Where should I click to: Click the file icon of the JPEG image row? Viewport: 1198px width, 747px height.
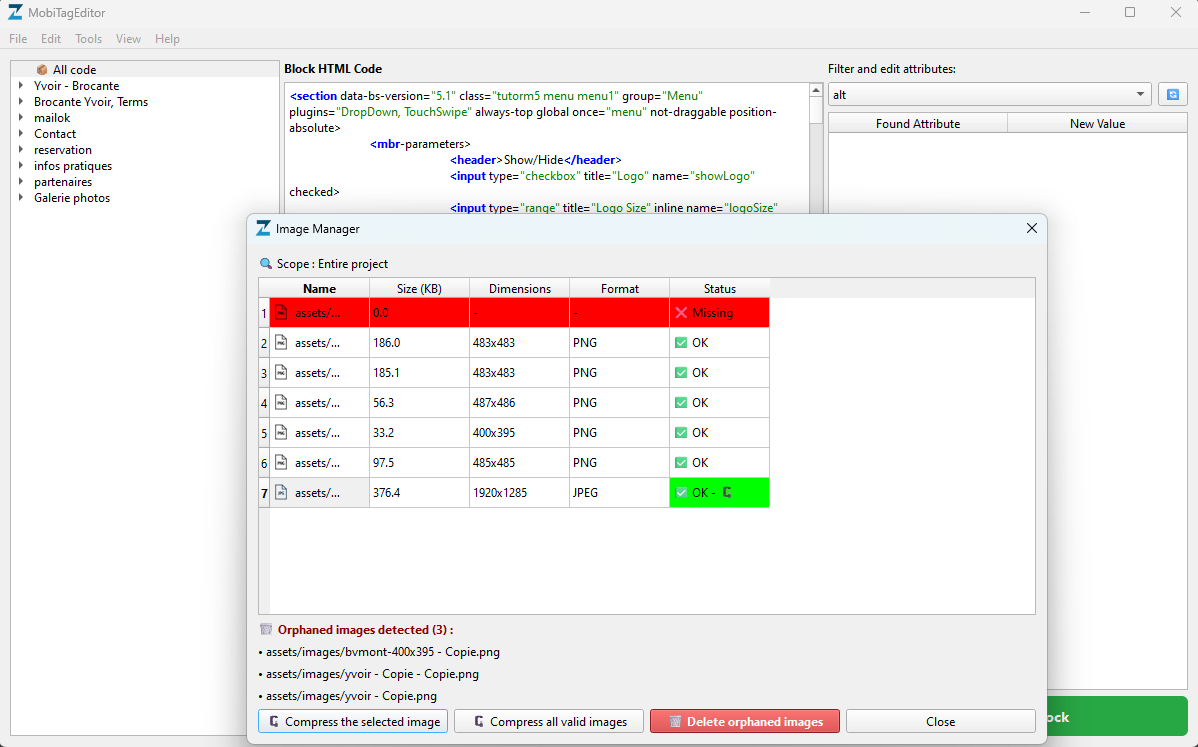pos(281,493)
